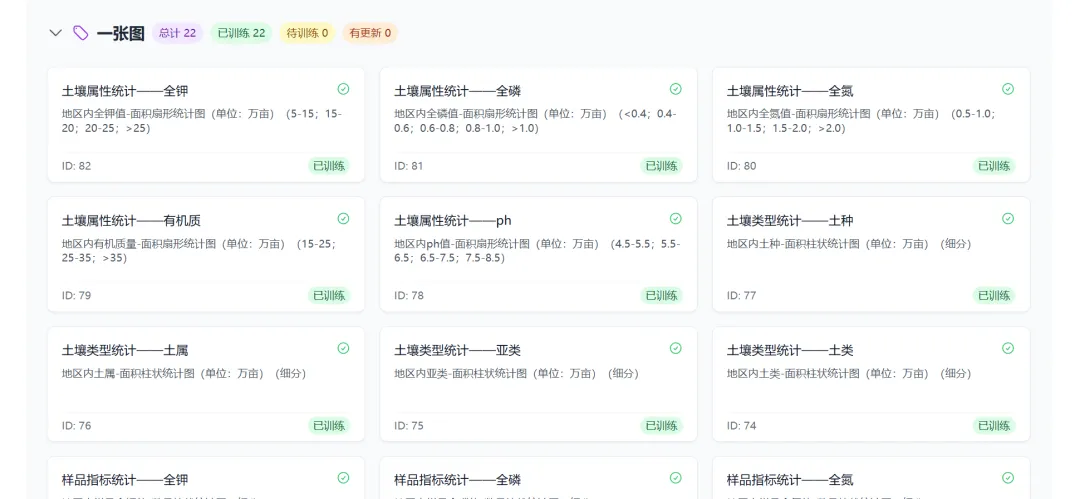
Task: Click check-circle icon on 土壤类型统计——土种 card
Action: [x=1008, y=218]
